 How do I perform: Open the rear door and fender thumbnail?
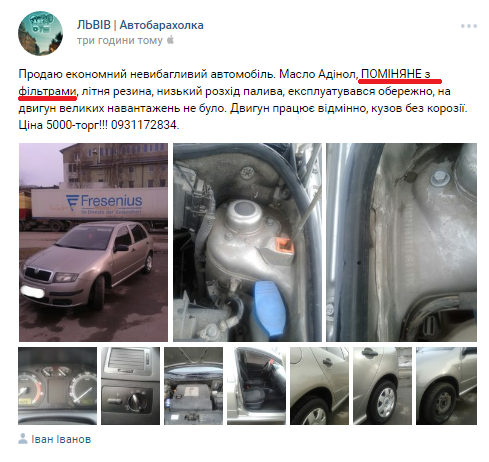[319, 386]
